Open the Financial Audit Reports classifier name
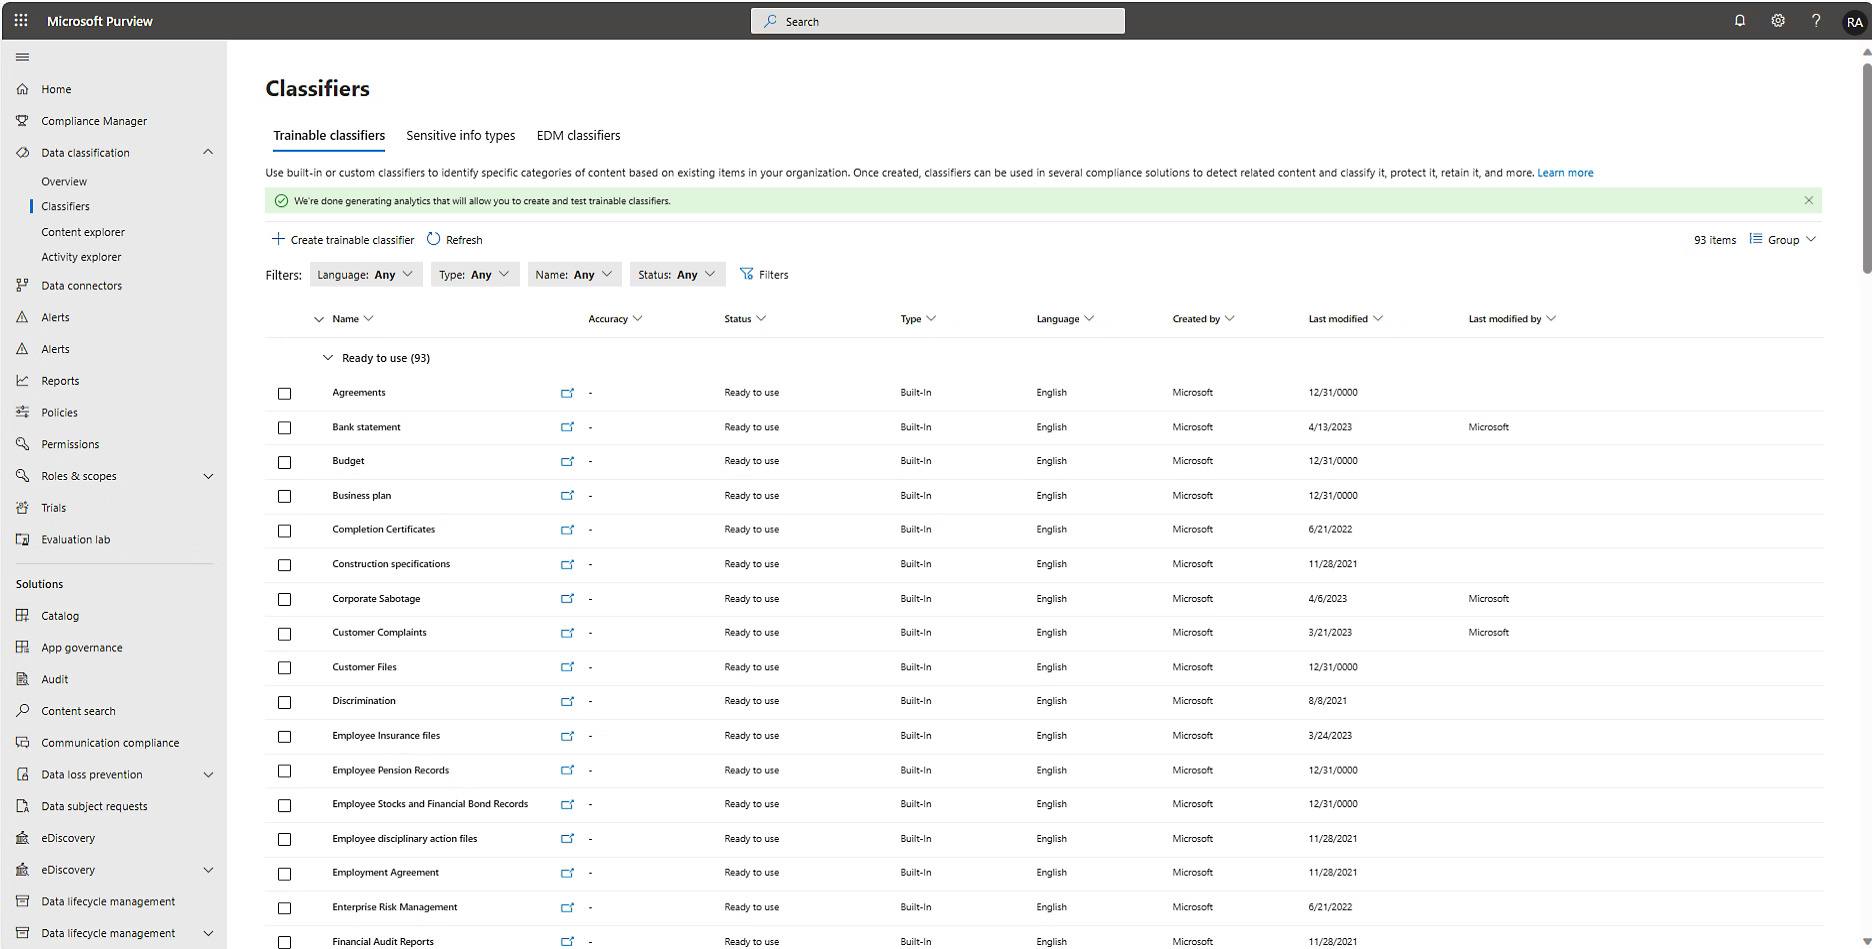The width and height of the screenshot is (1872, 949). click(x=383, y=941)
